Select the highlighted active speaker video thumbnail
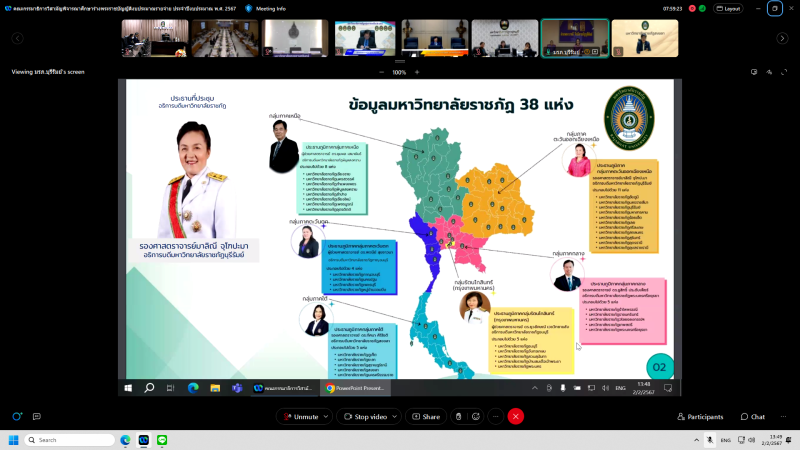The height and width of the screenshot is (450, 800). coord(574,38)
